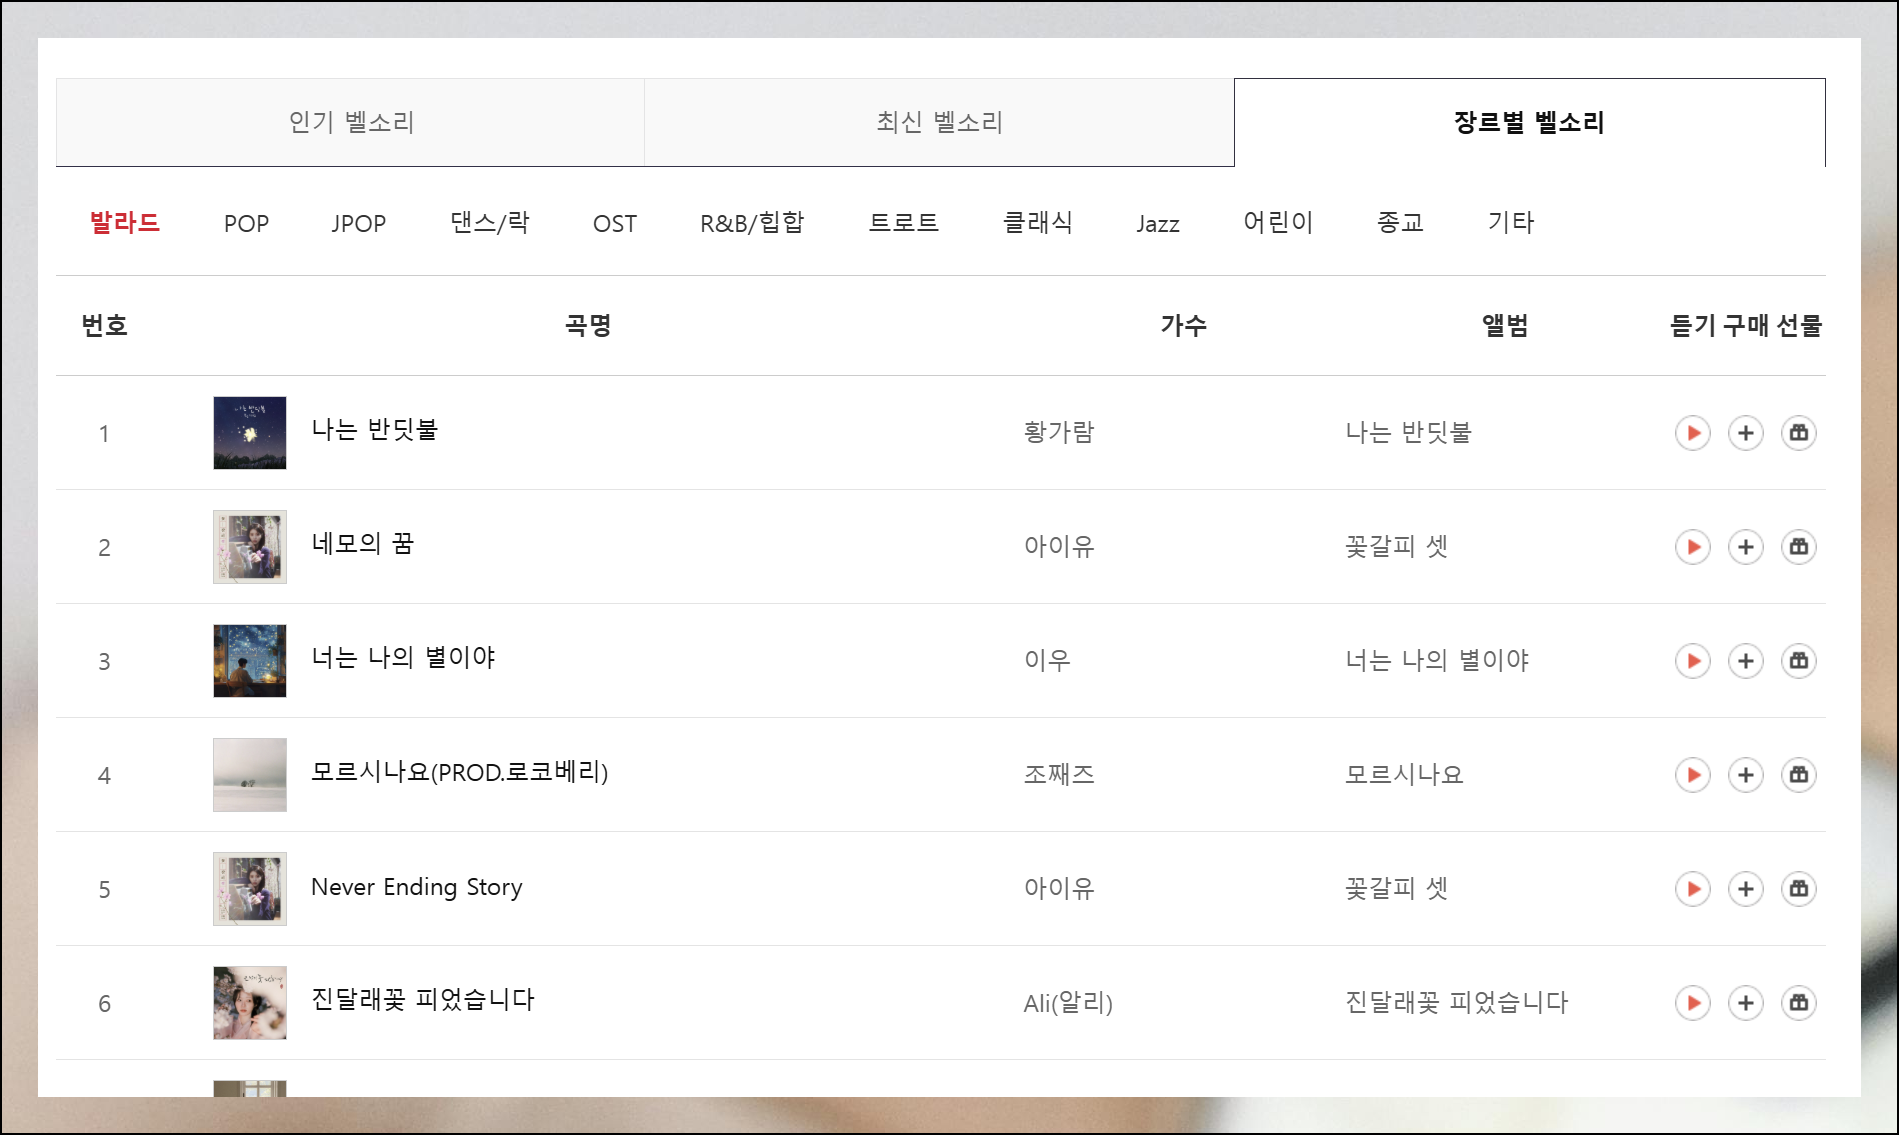Play the 모르시나요 ringtone preview
Viewport: 1899px width, 1135px height.
click(1693, 775)
